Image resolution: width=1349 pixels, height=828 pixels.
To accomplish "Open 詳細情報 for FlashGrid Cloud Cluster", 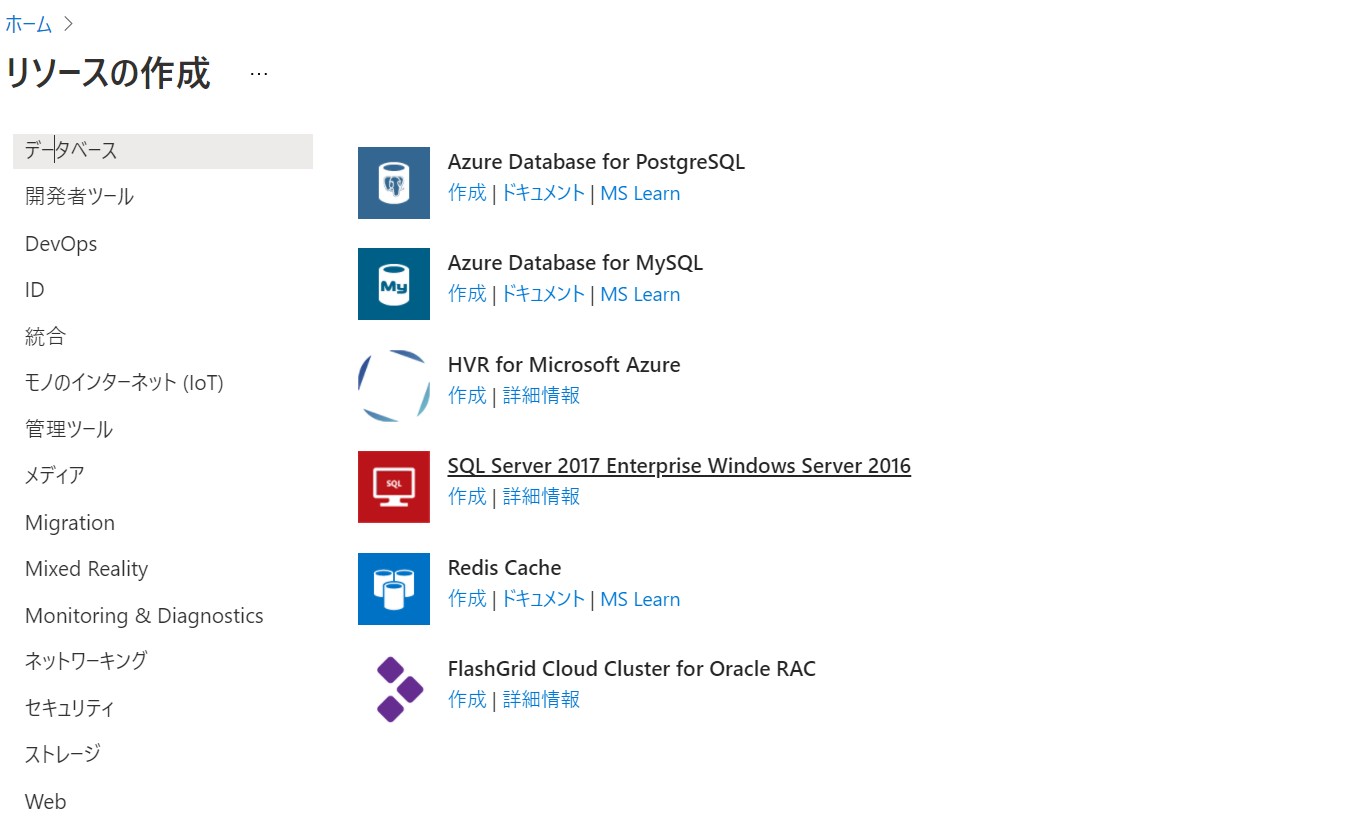I will pyautogui.click(x=541, y=700).
